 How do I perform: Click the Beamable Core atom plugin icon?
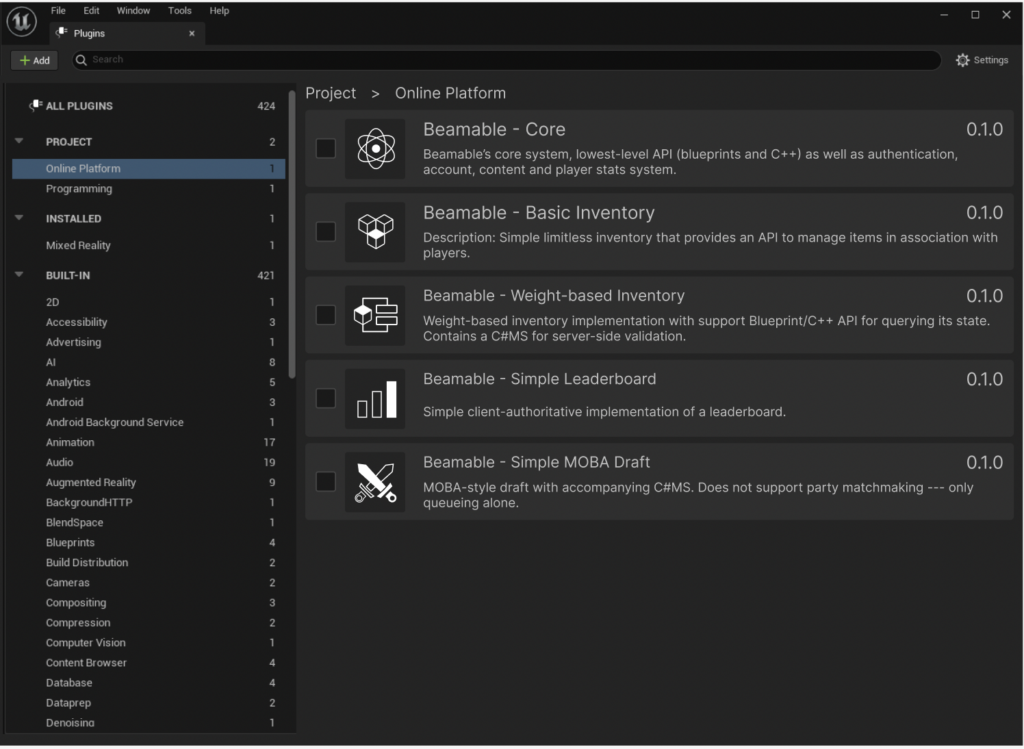tap(375, 148)
